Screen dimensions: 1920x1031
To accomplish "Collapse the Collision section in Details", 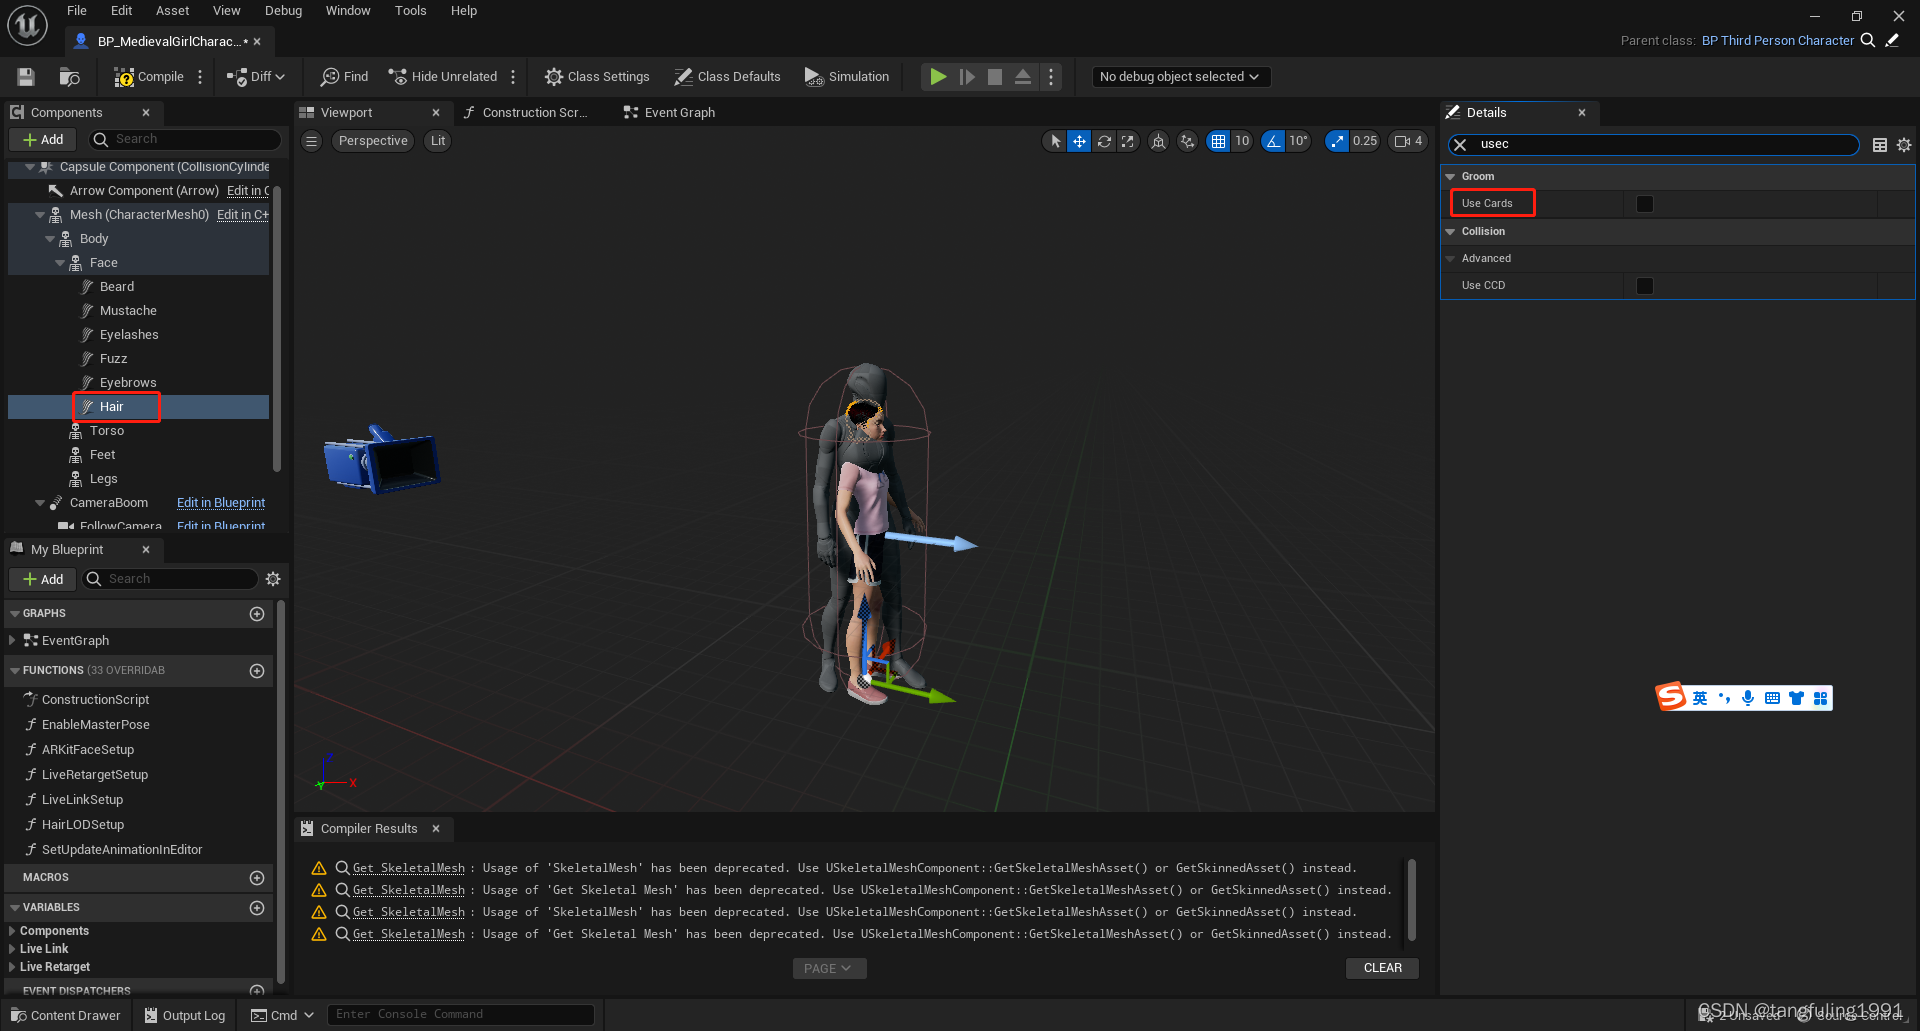I will (x=1451, y=232).
